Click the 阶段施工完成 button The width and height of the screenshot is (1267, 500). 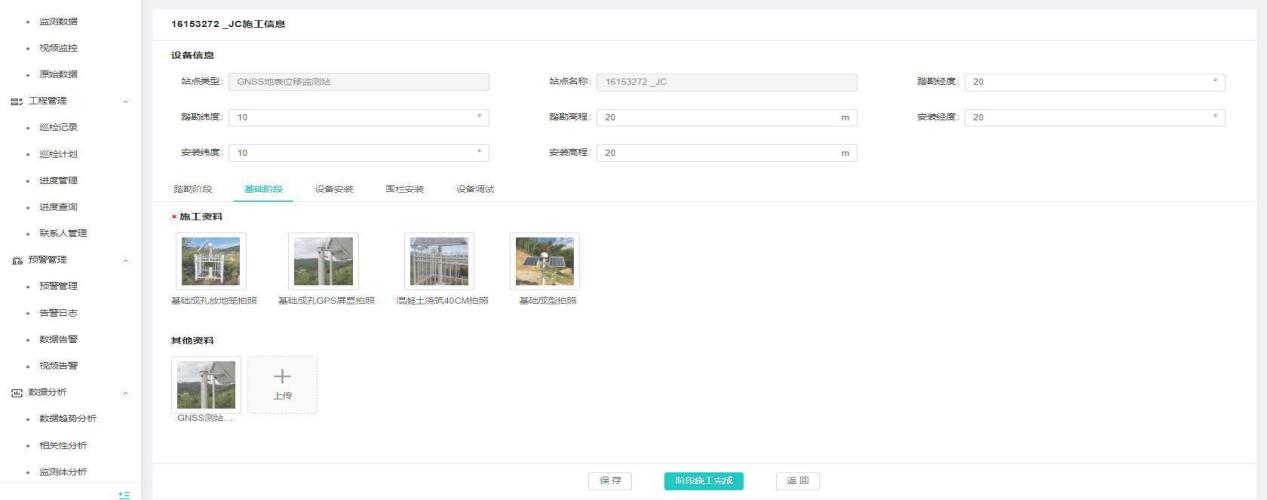pos(704,481)
